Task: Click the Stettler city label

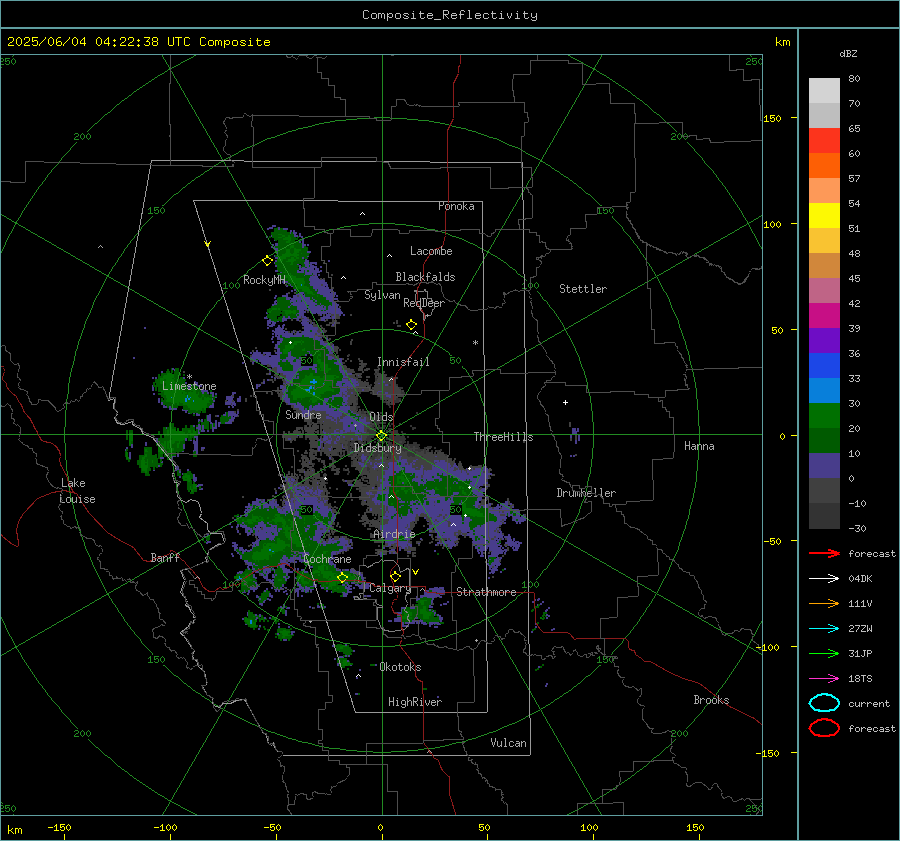Action: click(x=583, y=289)
